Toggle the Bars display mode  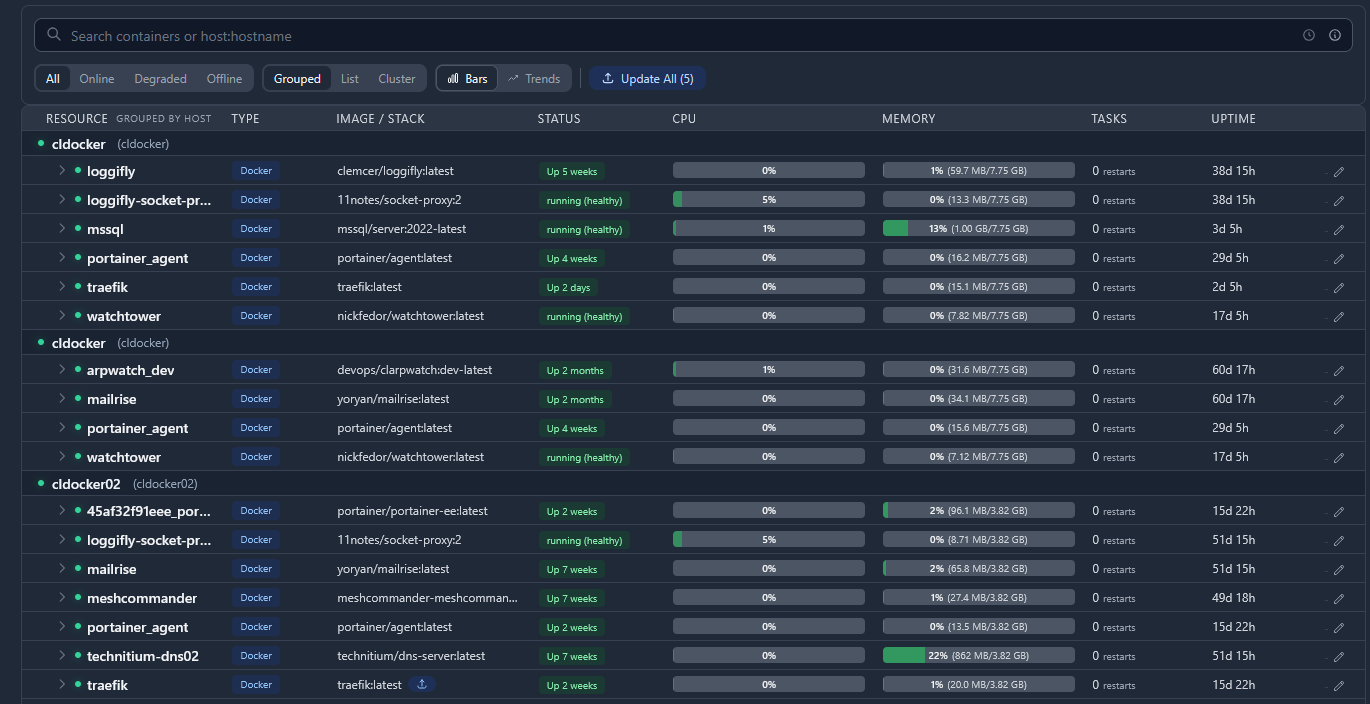(467, 79)
